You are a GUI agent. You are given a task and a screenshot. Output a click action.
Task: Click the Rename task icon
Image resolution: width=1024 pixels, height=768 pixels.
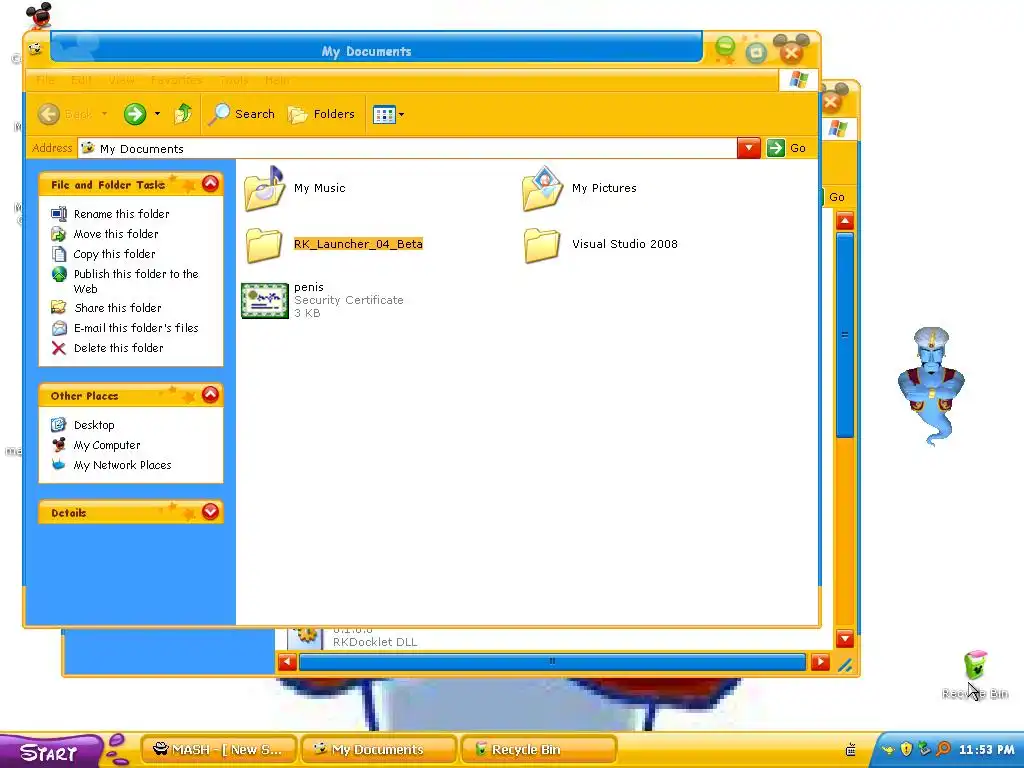(x=59, y=214)
